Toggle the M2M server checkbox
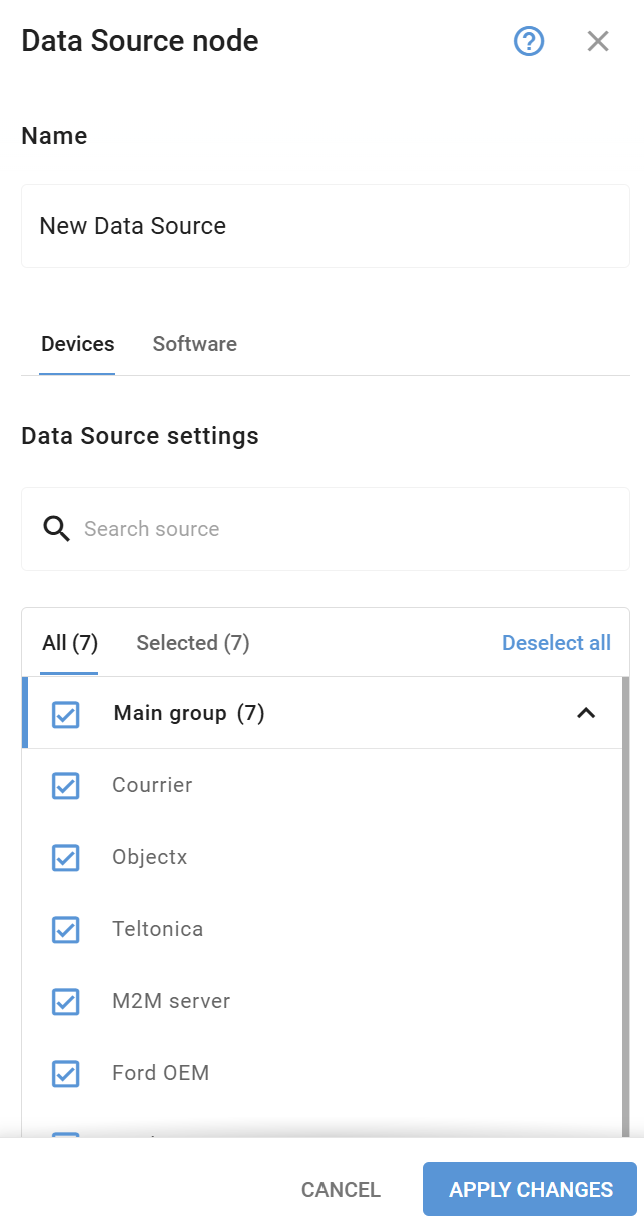Screen dimensions: 644x1224 coord(65,1002)
